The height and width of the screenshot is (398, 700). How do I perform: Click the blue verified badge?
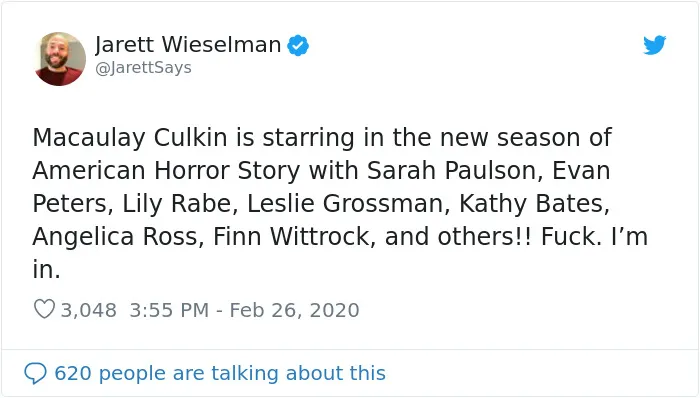point(298,45)
